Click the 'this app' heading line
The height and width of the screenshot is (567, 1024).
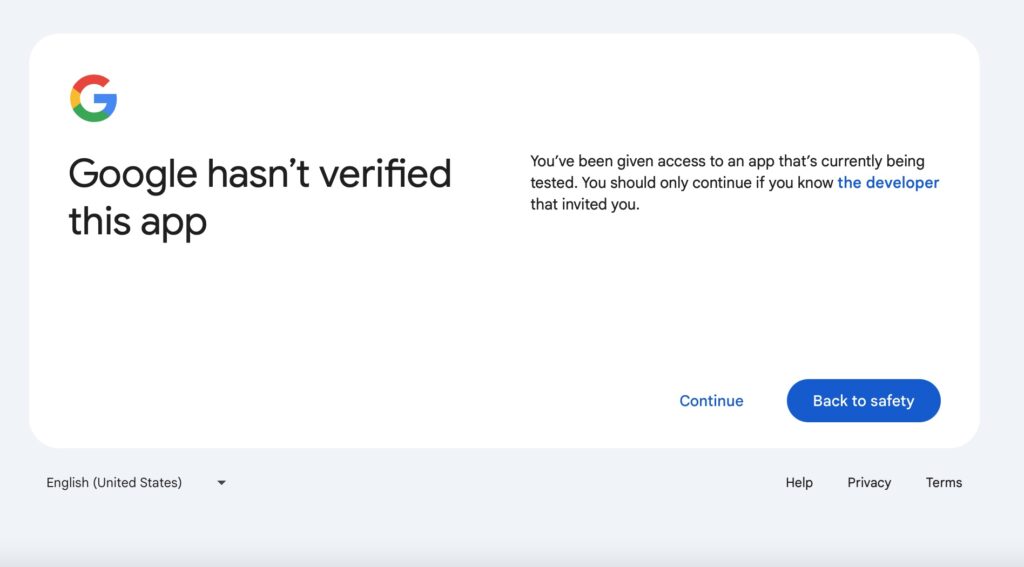137,222
